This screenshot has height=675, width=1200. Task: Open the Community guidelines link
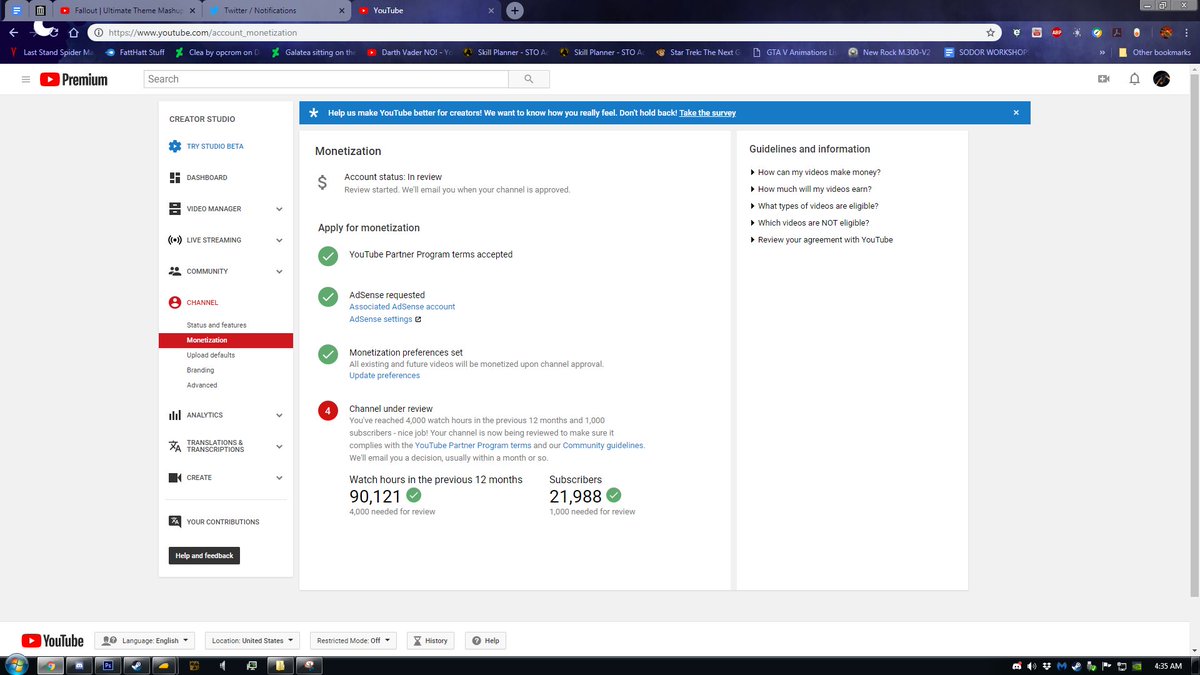coord(603,445)
